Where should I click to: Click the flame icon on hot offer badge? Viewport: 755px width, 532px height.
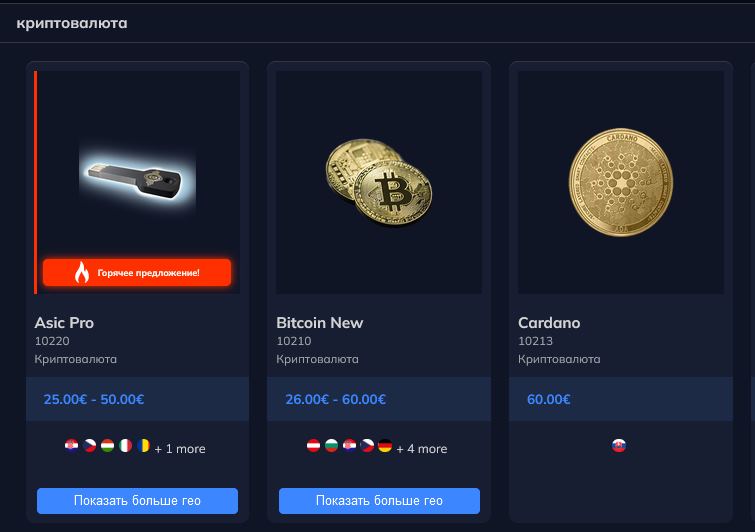(82, 272)
